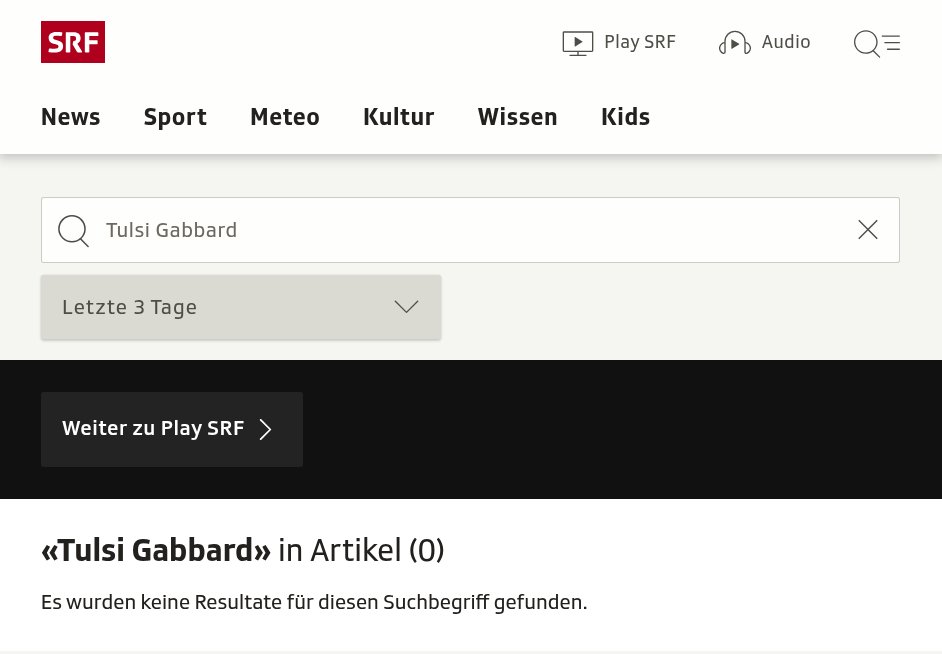The height and width of the screenshot is (654, 942).
Task: Focus the Tulsi Gabbard search field
Action: tap(470, 230)
